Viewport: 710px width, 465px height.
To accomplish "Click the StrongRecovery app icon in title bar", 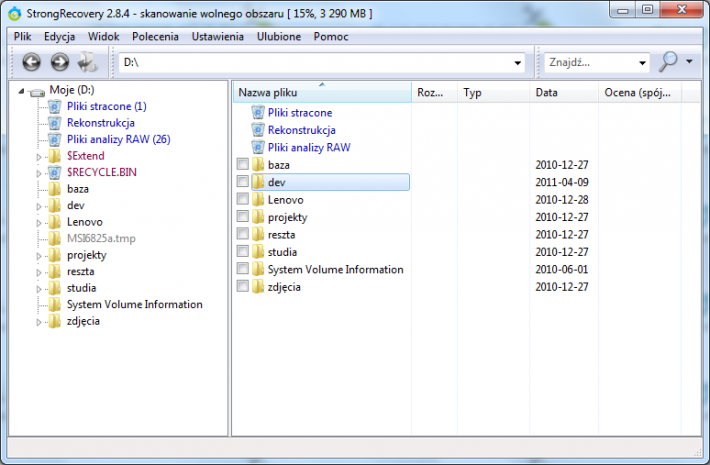I will (x=14, y=14).
